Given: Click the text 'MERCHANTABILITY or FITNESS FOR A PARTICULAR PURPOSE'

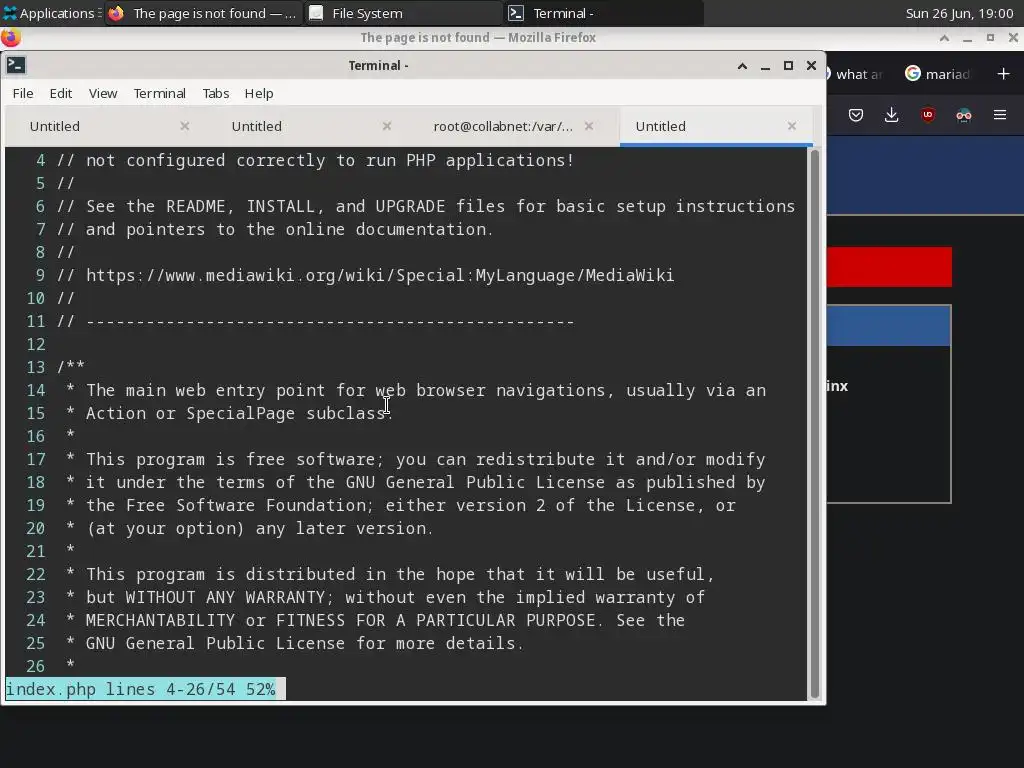Looking at the screenshot, I should click(x=340, y=620).
